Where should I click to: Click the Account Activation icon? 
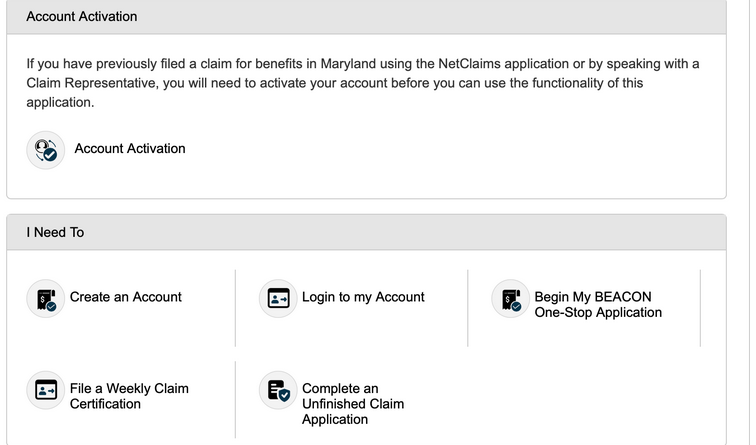45,150
